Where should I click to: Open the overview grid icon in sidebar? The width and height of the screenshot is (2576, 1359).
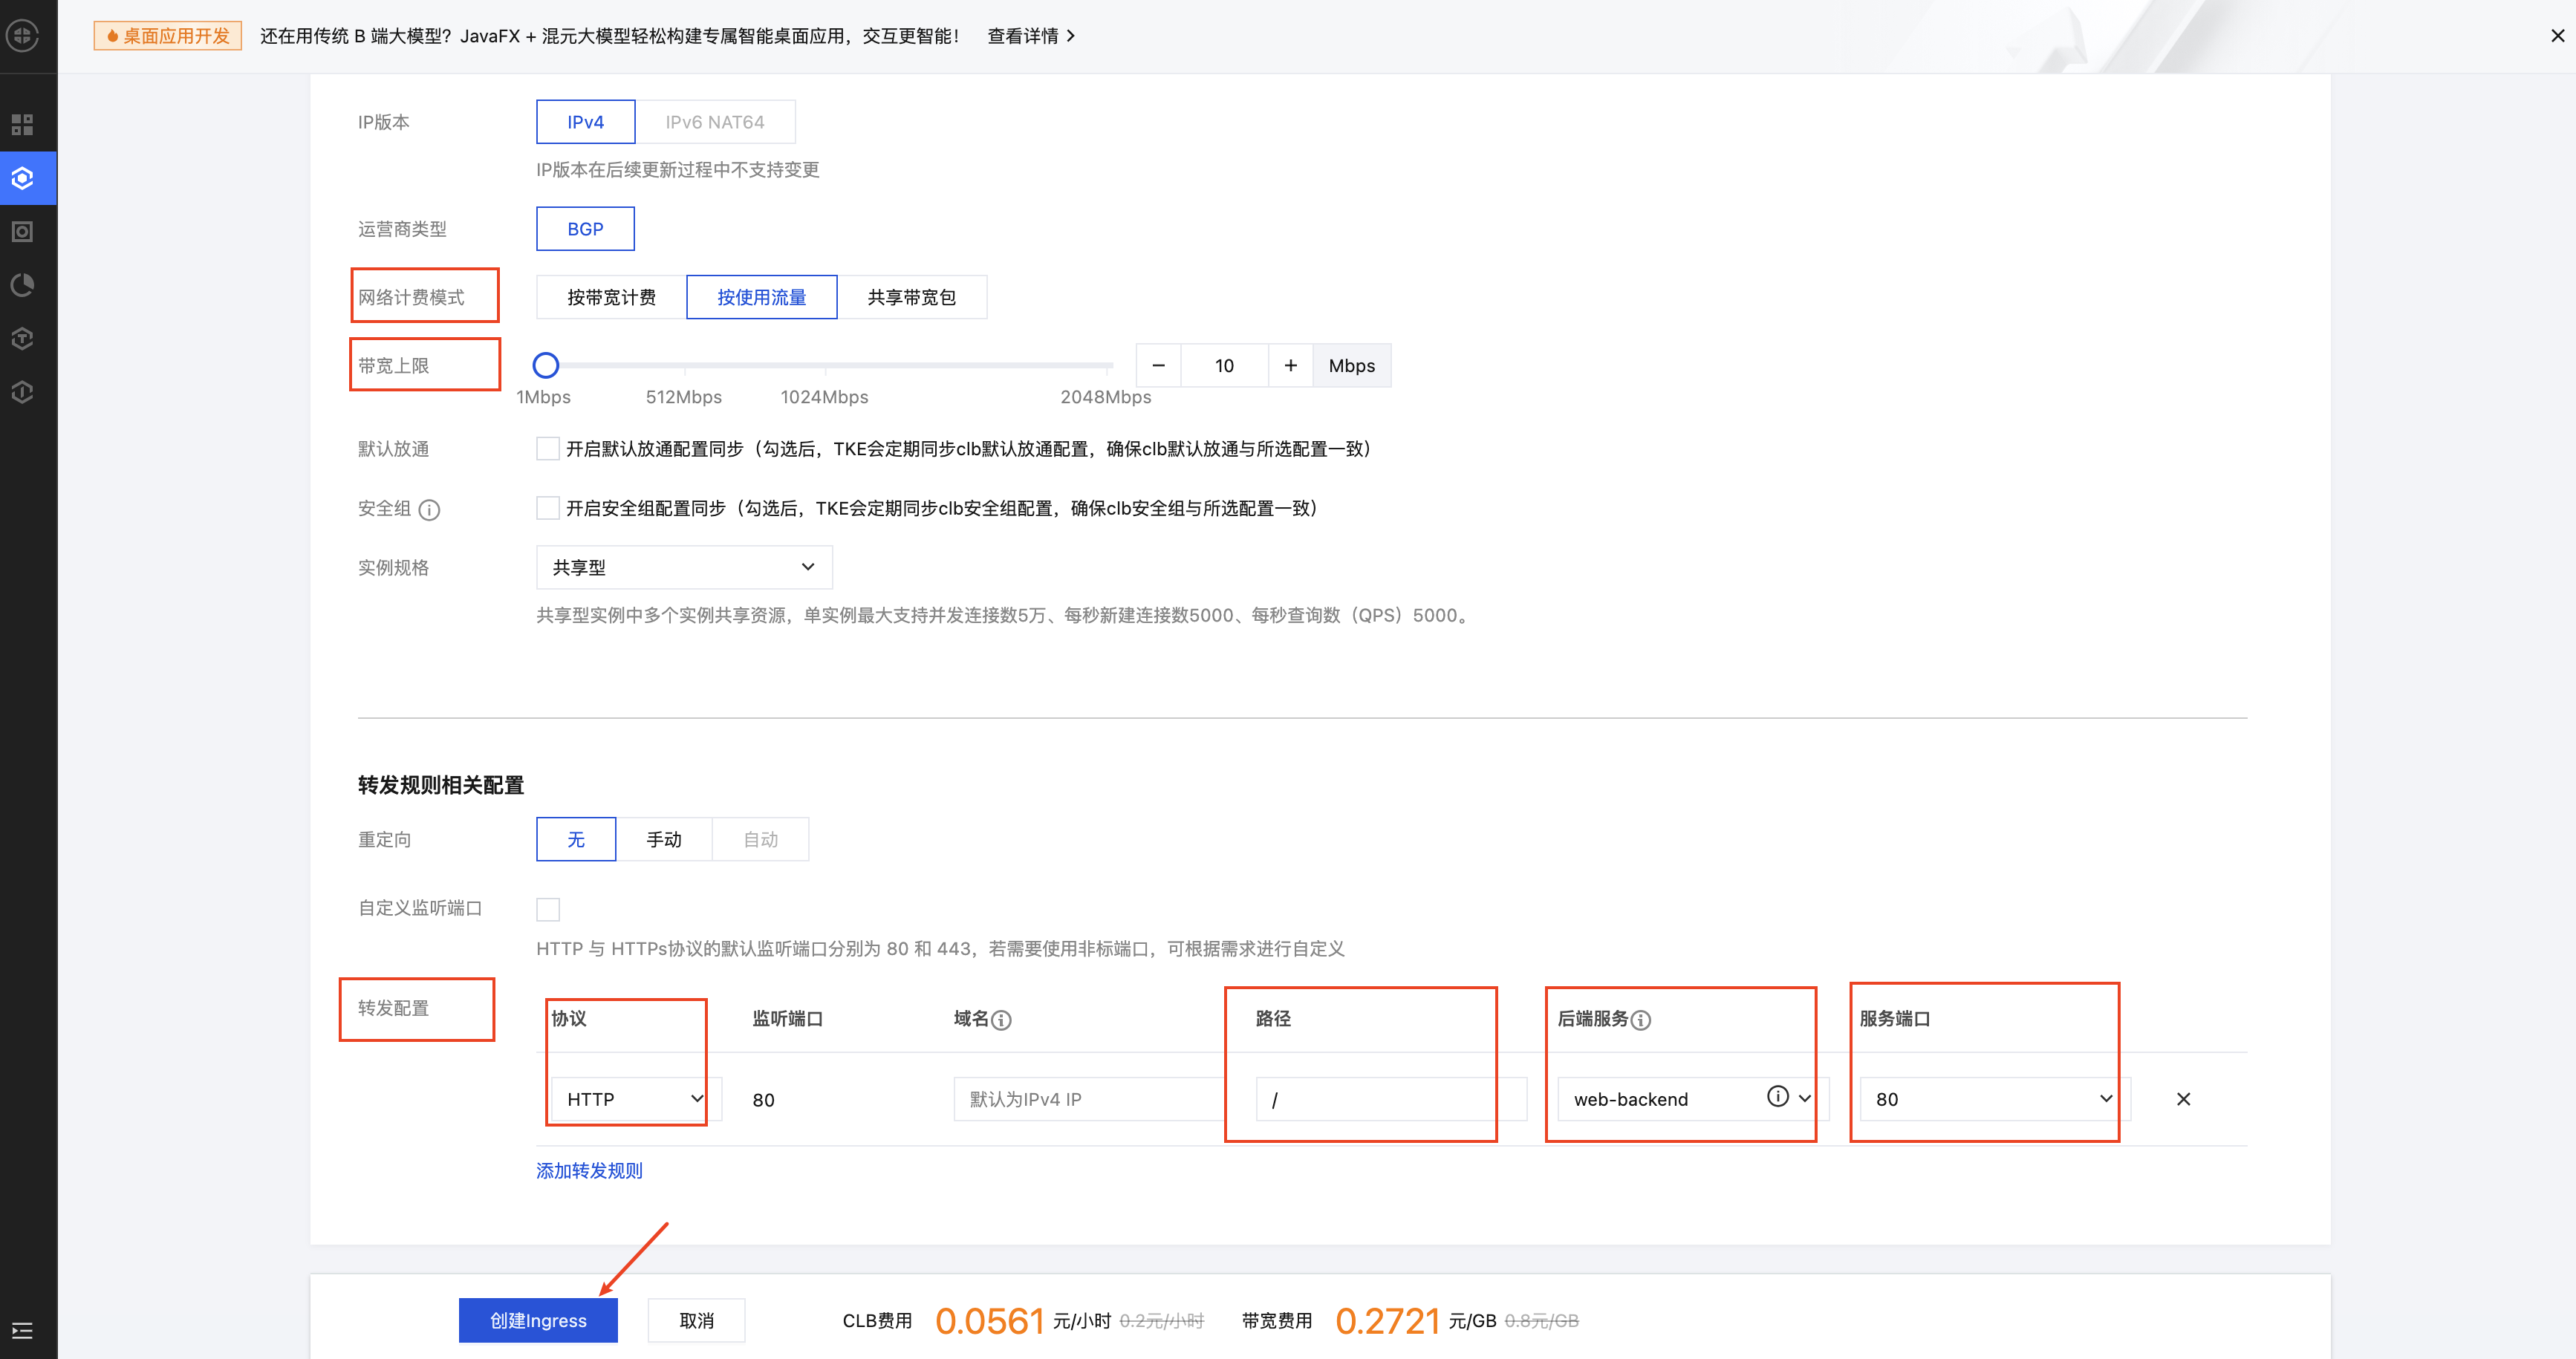tap(22, 125)
